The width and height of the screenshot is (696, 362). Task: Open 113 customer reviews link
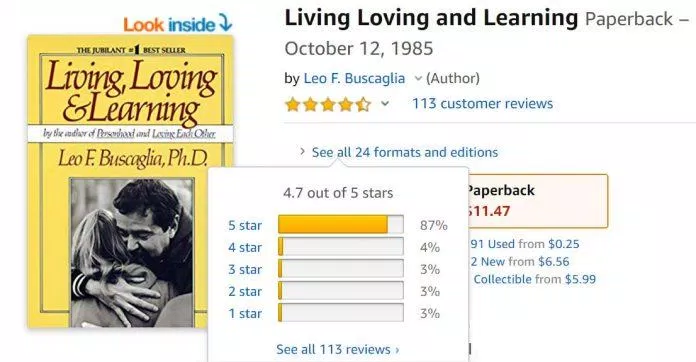[x=482, y=104]
